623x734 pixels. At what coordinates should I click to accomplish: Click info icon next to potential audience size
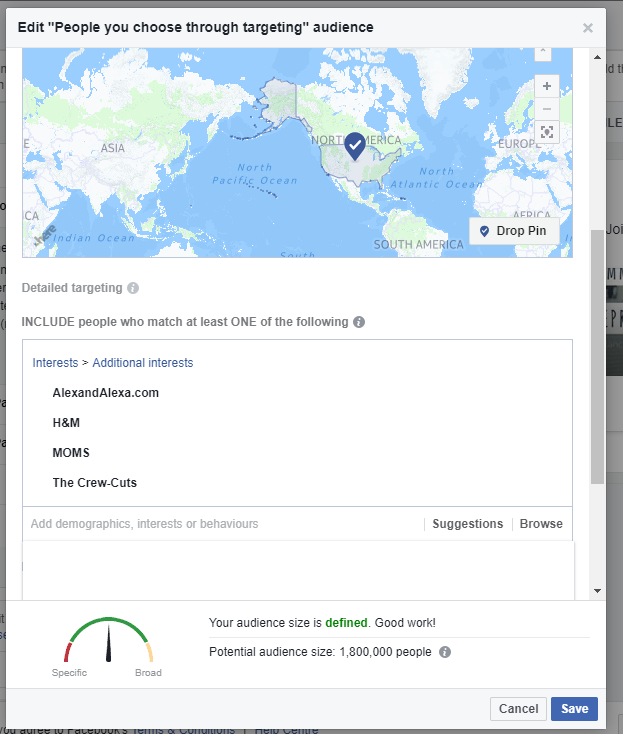pos(445,652)
